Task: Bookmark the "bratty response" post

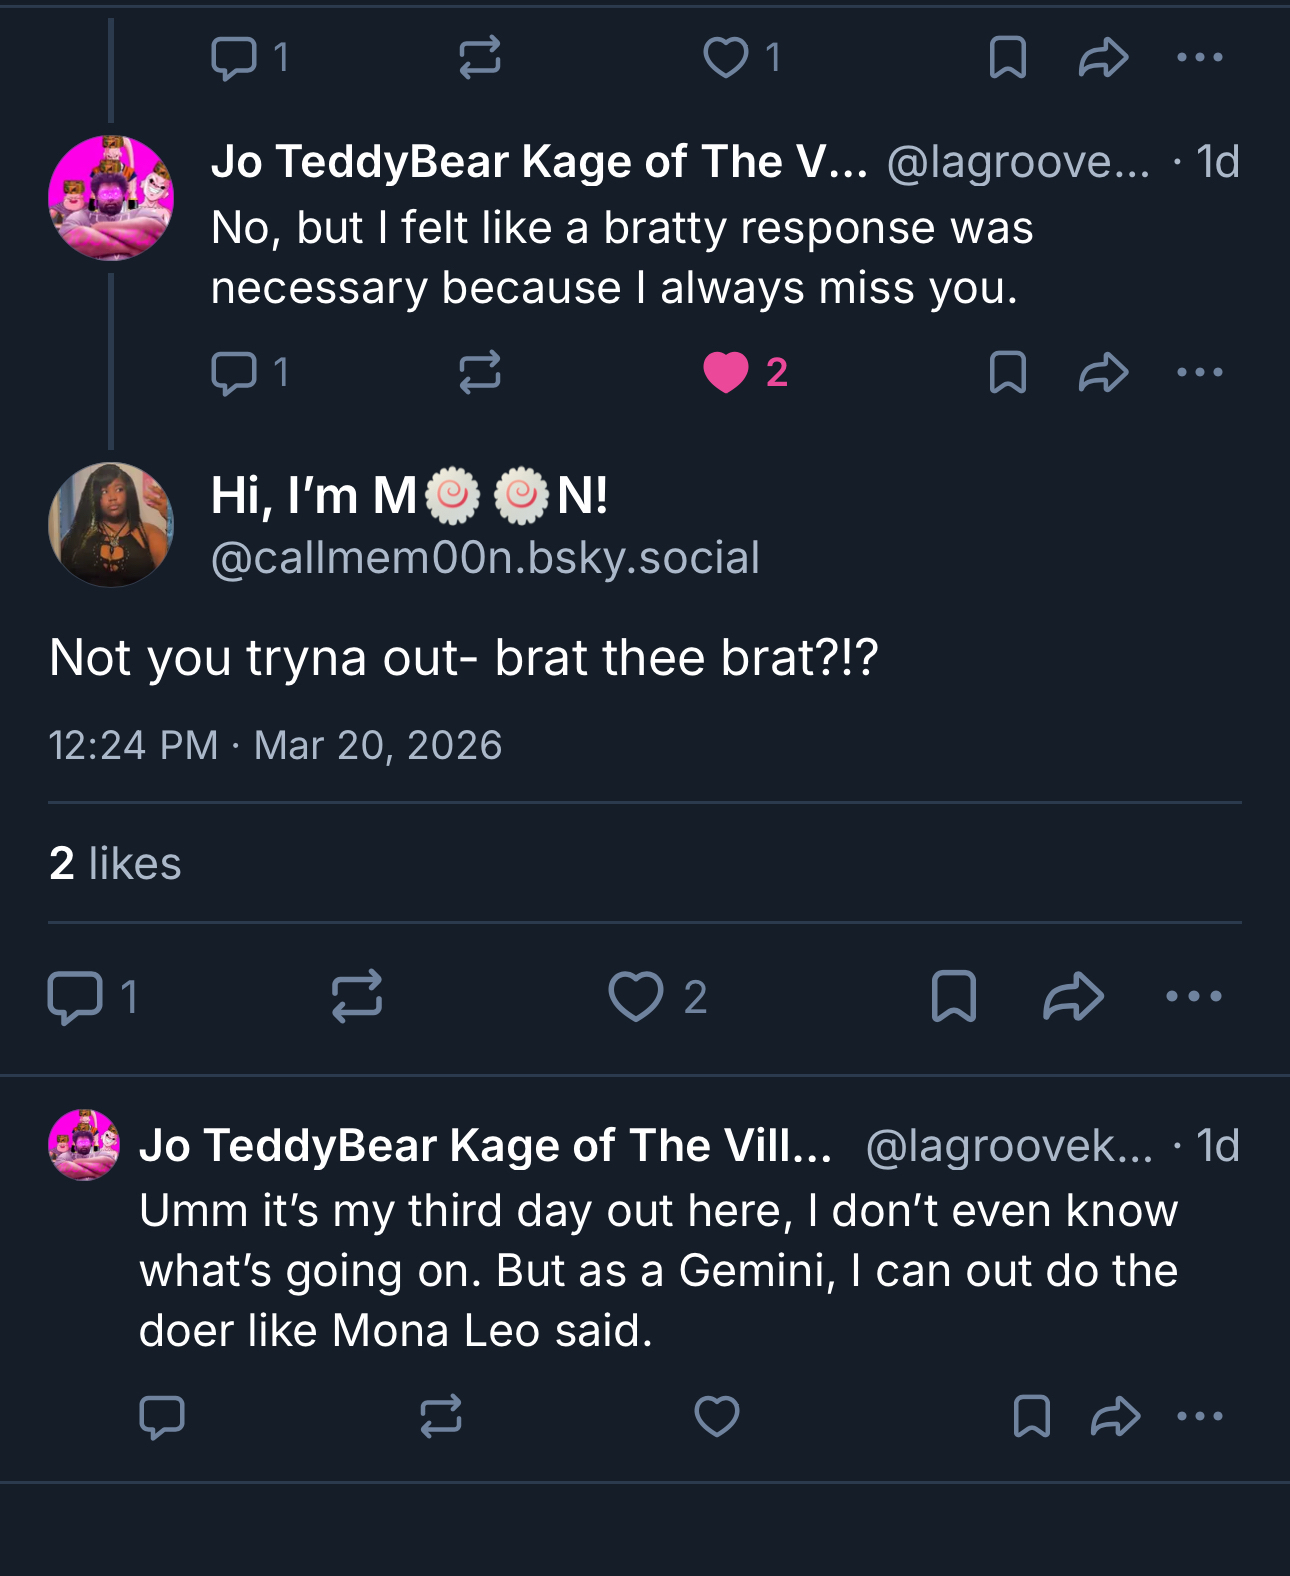Action: (x=1007, y=373)
